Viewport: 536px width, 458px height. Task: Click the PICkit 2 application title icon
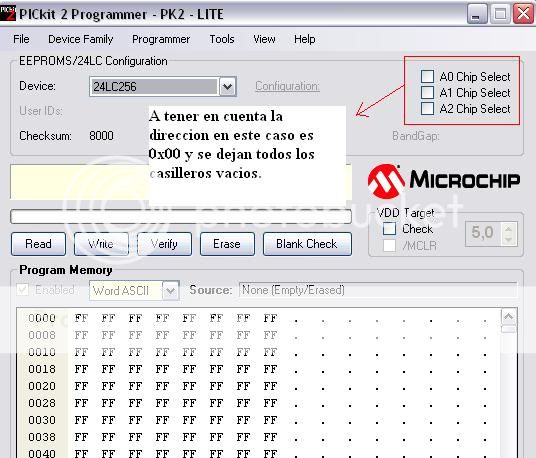[8, 13]
